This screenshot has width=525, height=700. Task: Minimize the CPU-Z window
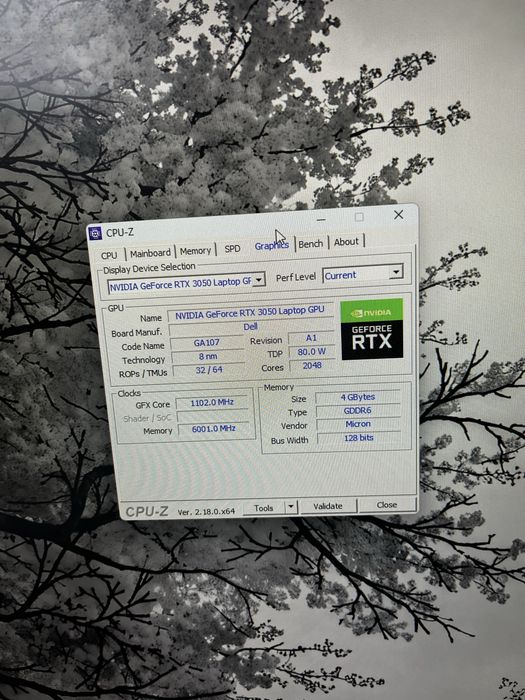pos(321,220)
